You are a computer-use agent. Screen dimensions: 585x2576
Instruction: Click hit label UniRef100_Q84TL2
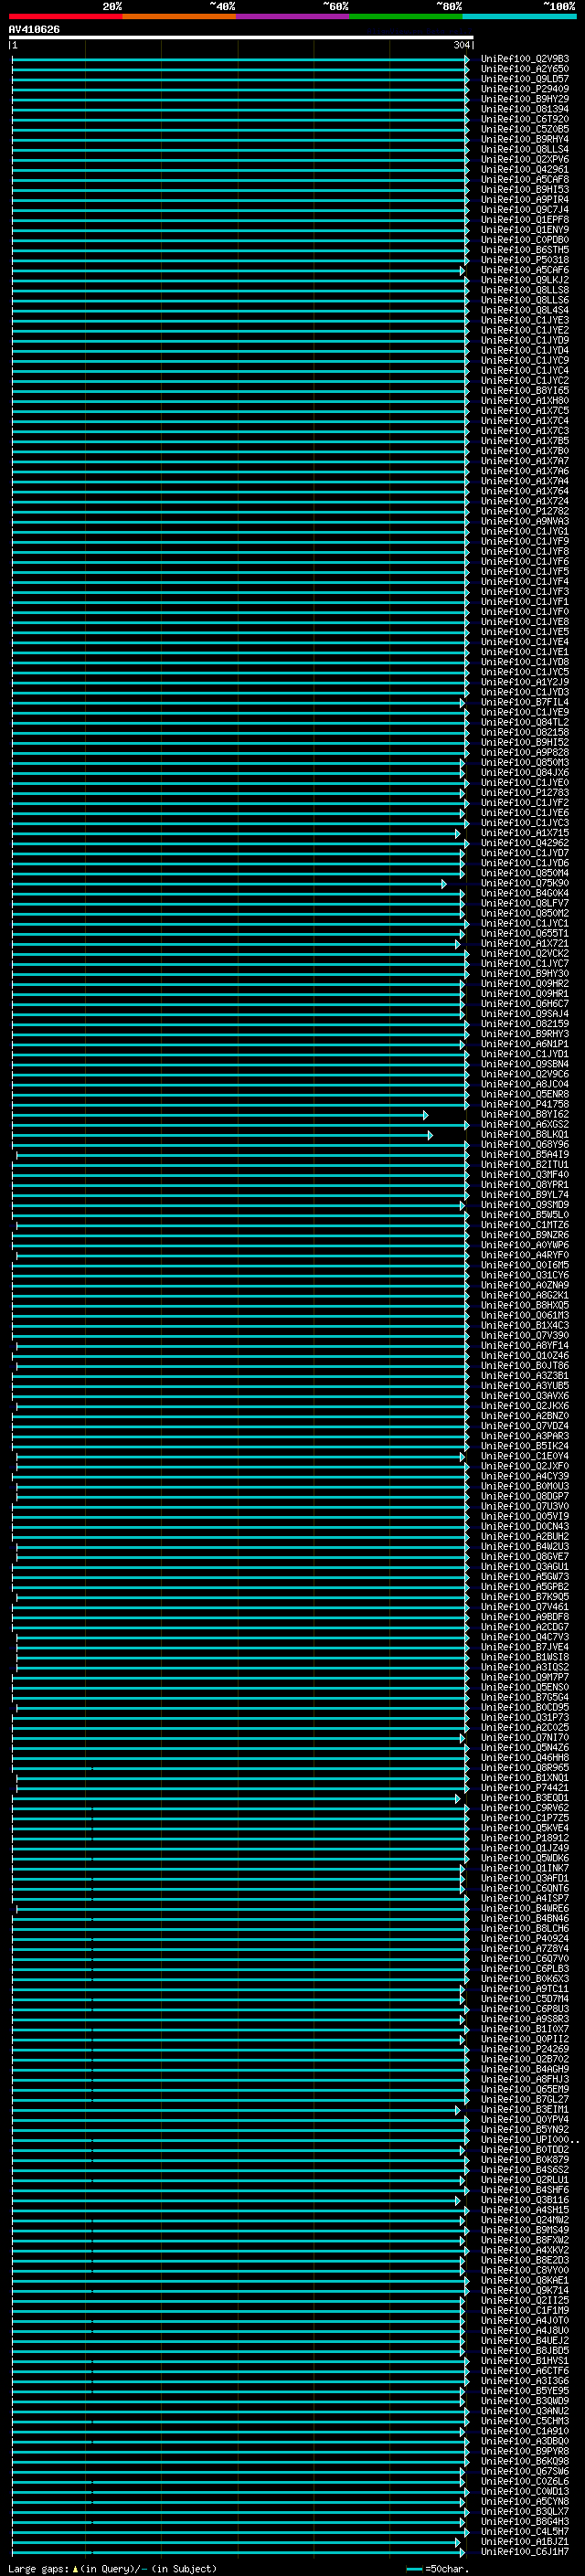point(525,722)
